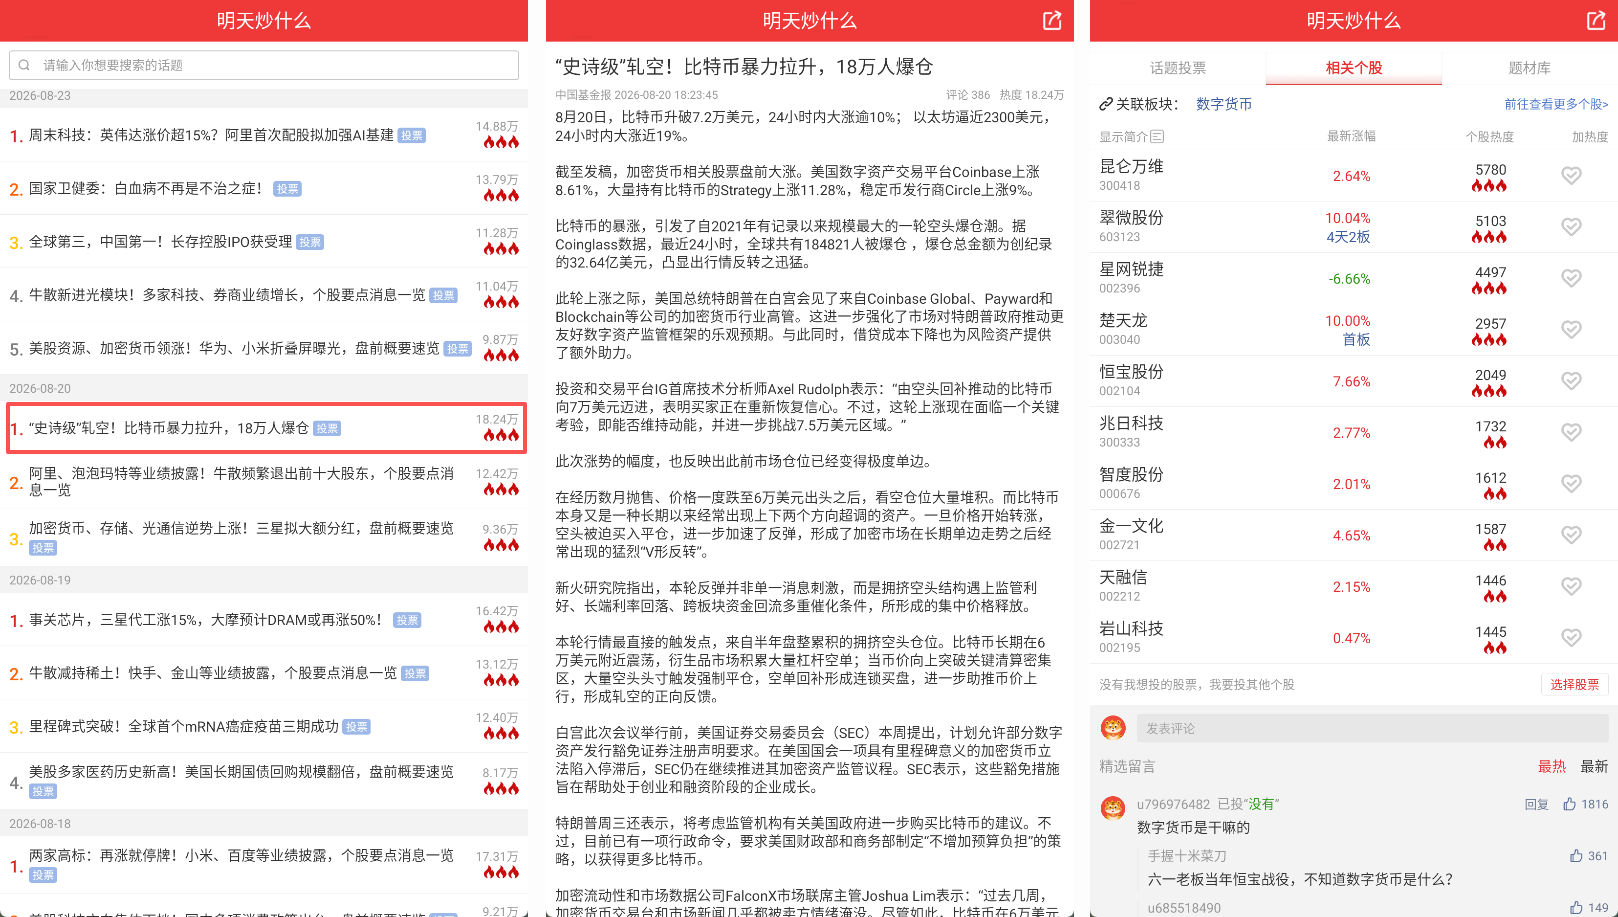
Task: Click the 显示简介 toggle icon
Action: click(x=1157, y=136)
